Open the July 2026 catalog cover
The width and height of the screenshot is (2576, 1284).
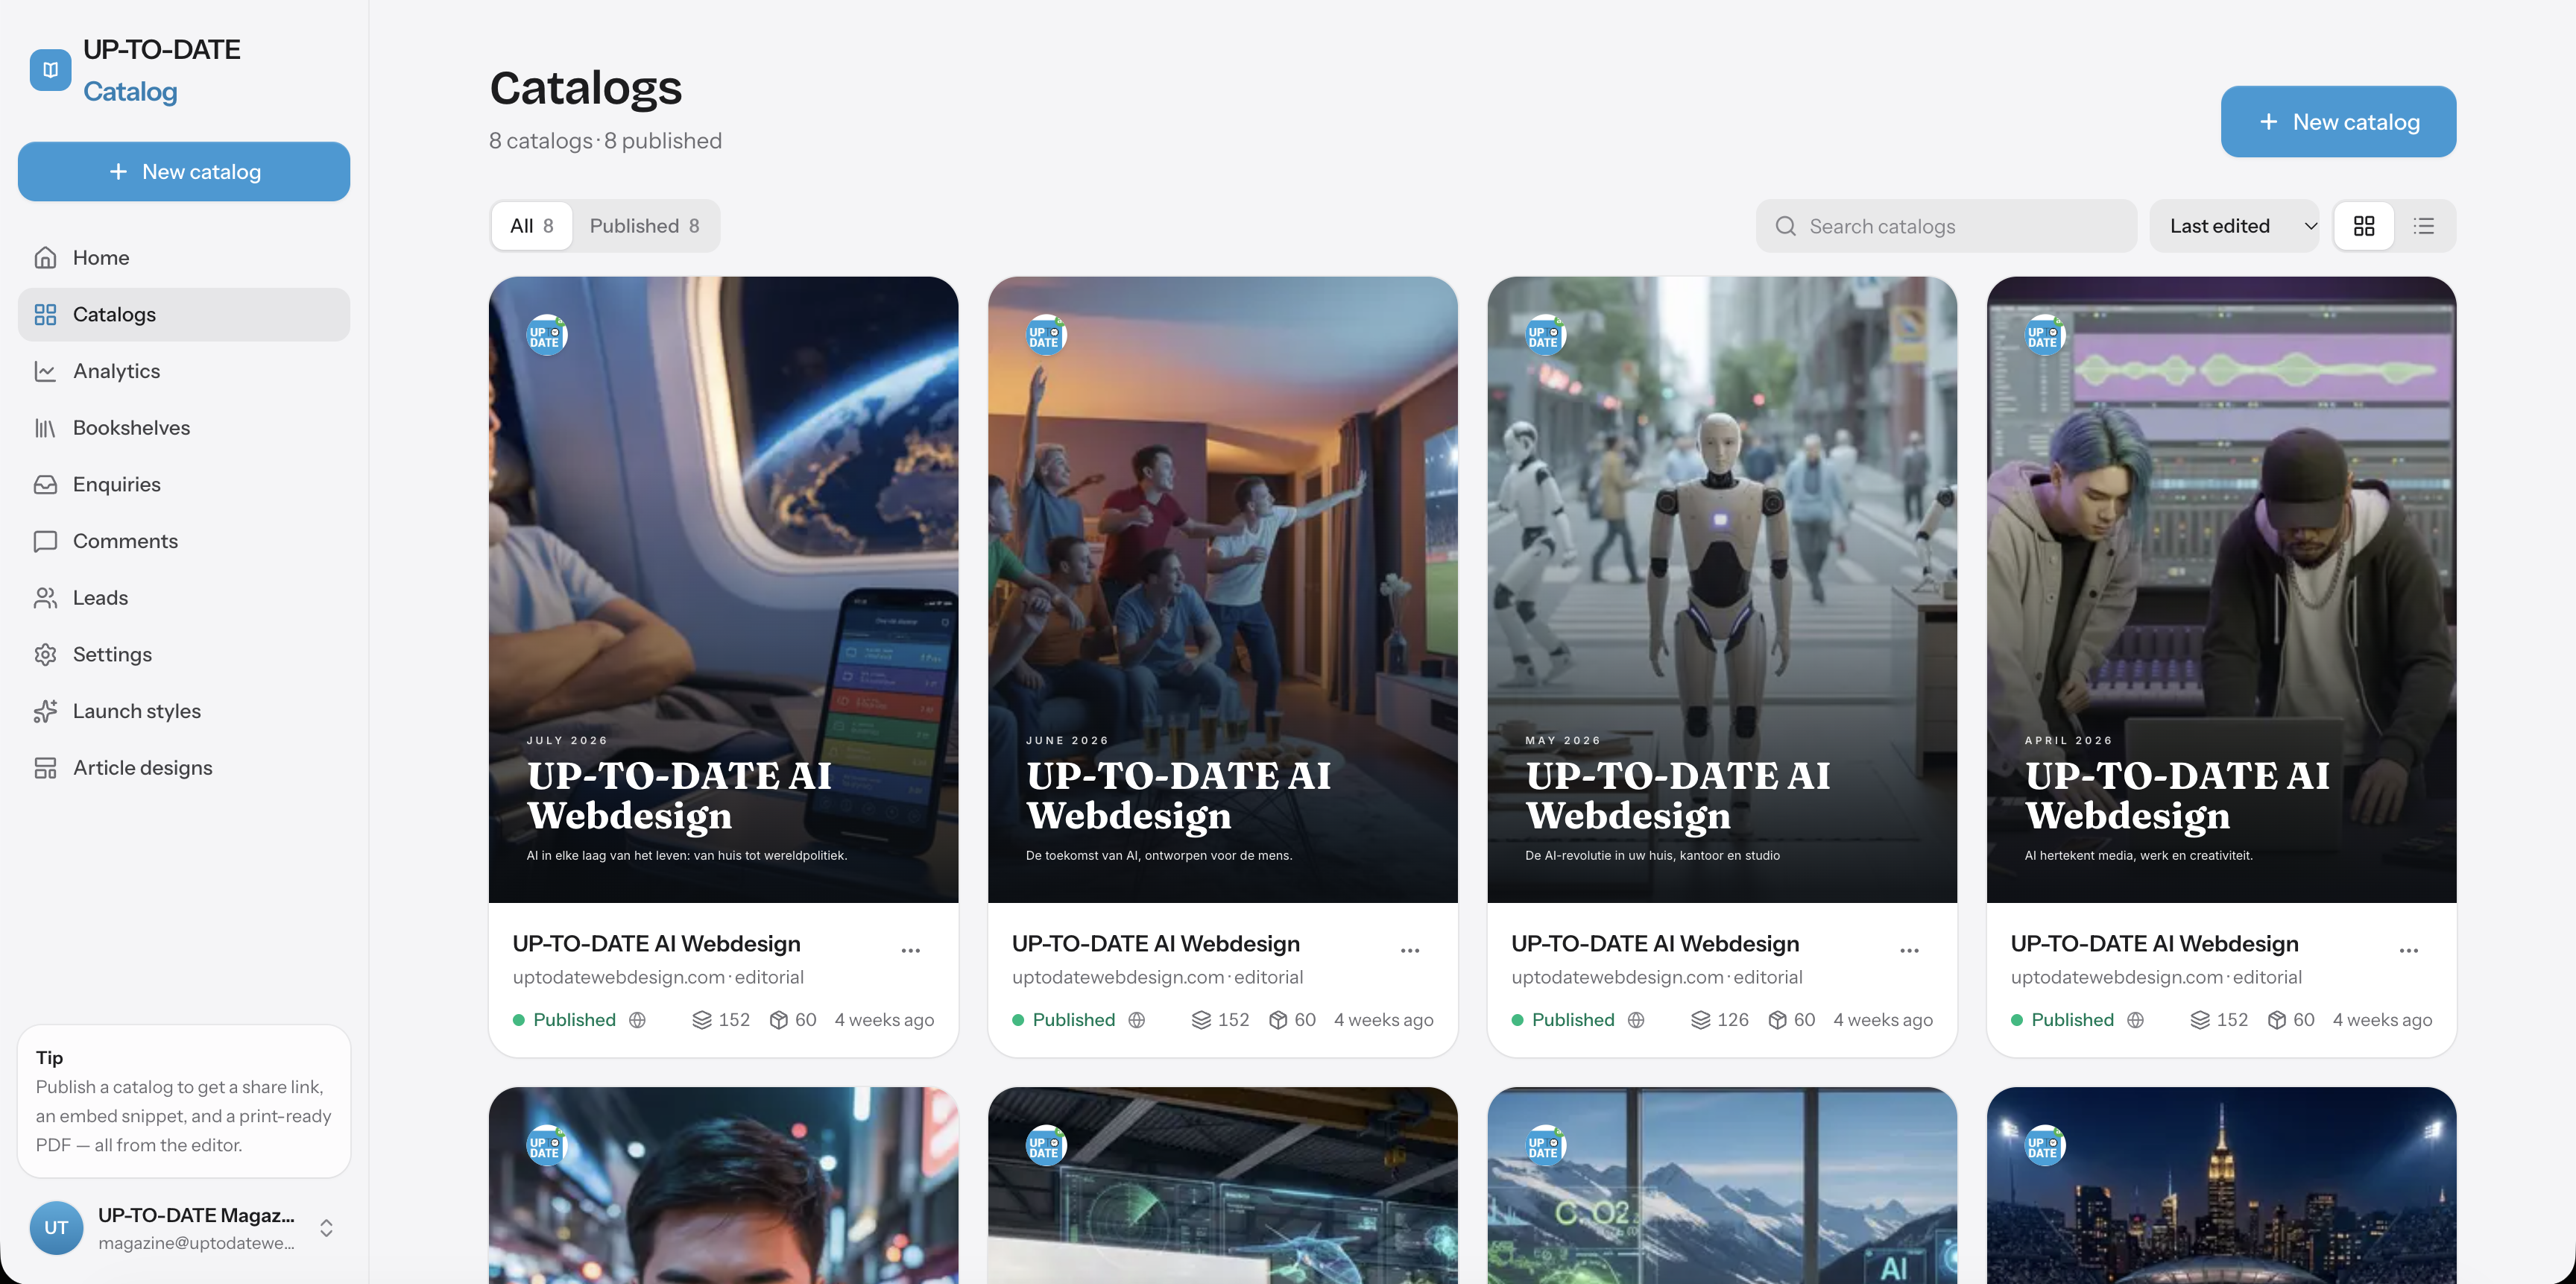tap(723, 590)
